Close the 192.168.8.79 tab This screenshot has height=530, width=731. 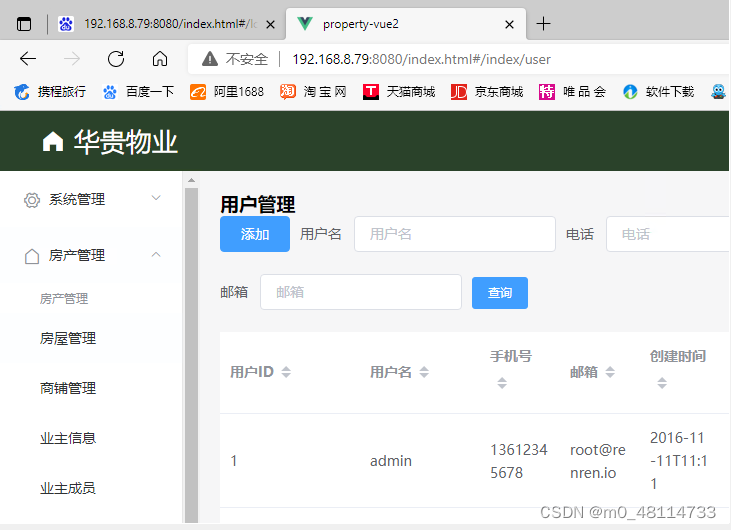click(270, 24)
